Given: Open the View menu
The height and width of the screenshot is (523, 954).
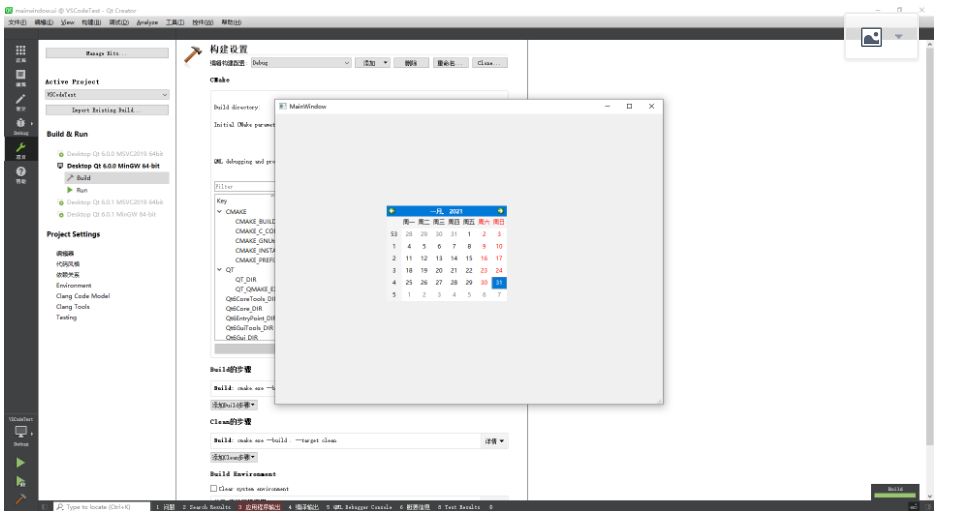Looking at the screenshot, I should pos(68,23).
